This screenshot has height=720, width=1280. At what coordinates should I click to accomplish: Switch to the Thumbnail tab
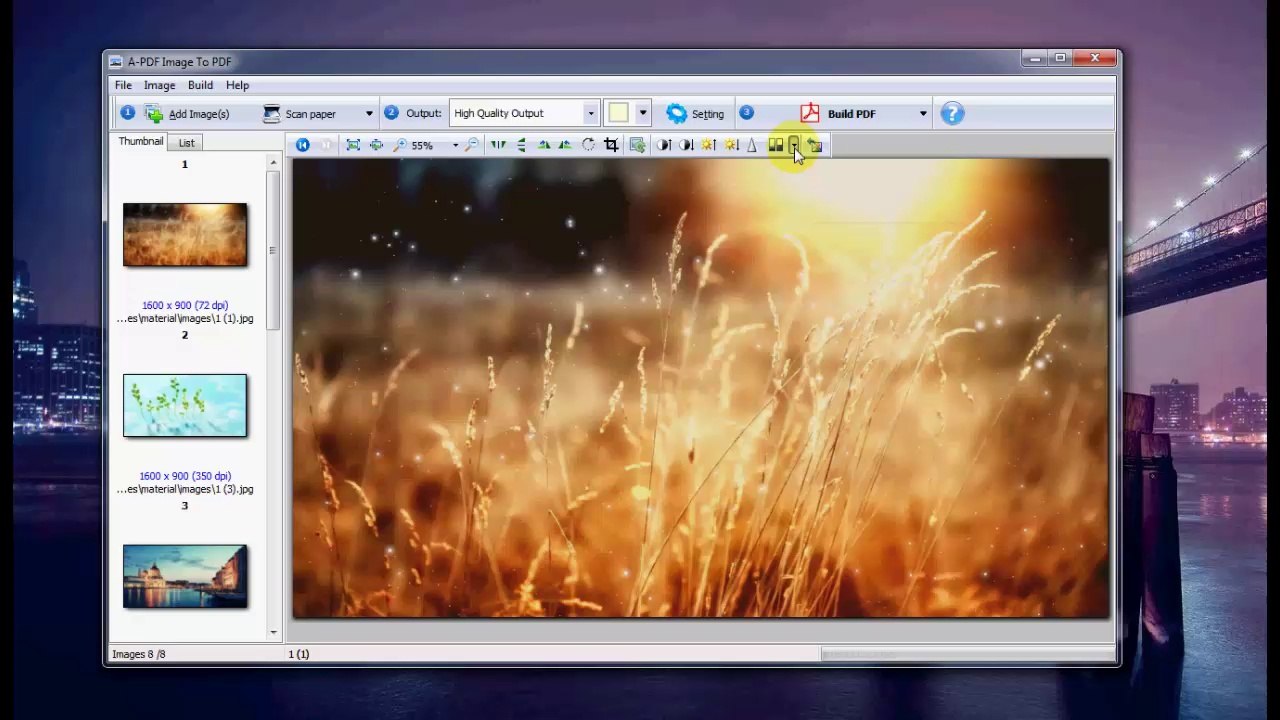[141, 142]
